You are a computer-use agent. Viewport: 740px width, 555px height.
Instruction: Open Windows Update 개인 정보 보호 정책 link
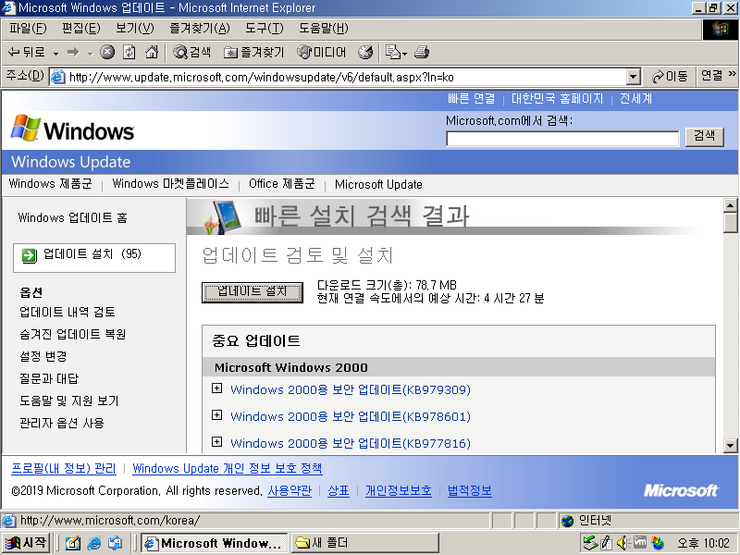click(227, 469)
